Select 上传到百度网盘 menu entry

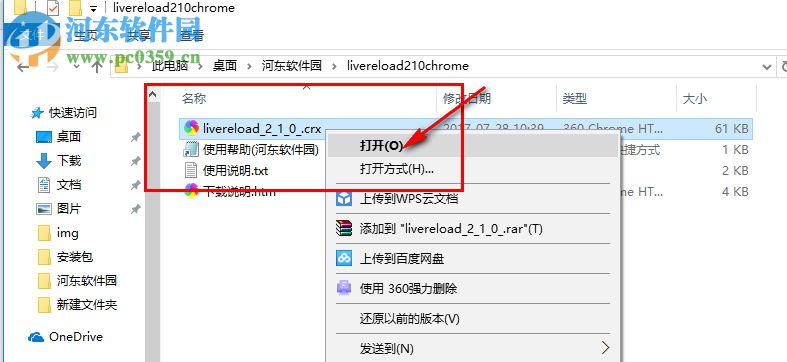(472, 259)
